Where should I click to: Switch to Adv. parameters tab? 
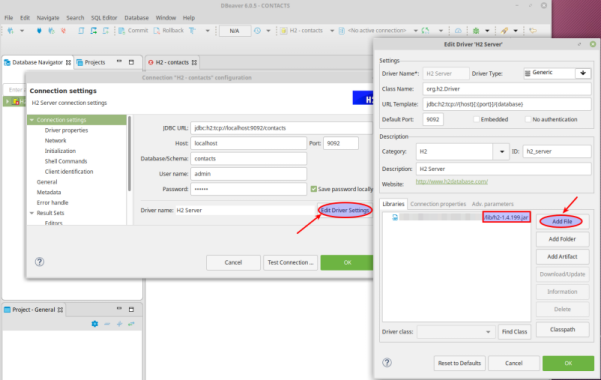coord(493,204)
